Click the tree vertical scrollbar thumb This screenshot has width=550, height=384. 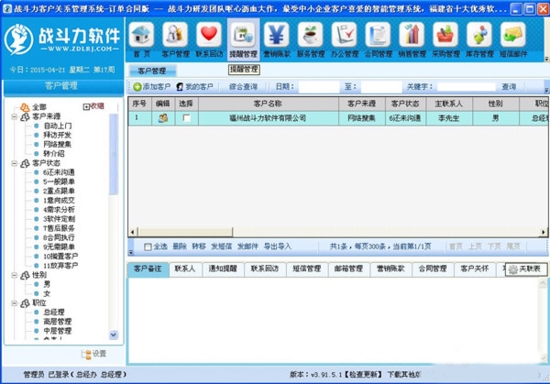coord(113,154)
